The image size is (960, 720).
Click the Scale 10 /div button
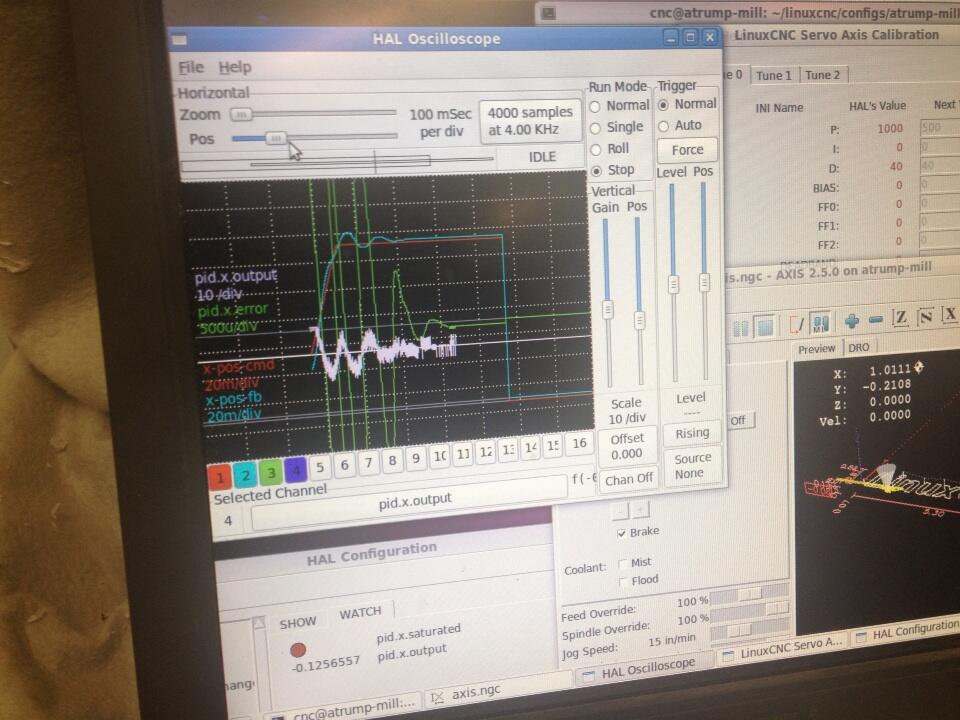627,411
